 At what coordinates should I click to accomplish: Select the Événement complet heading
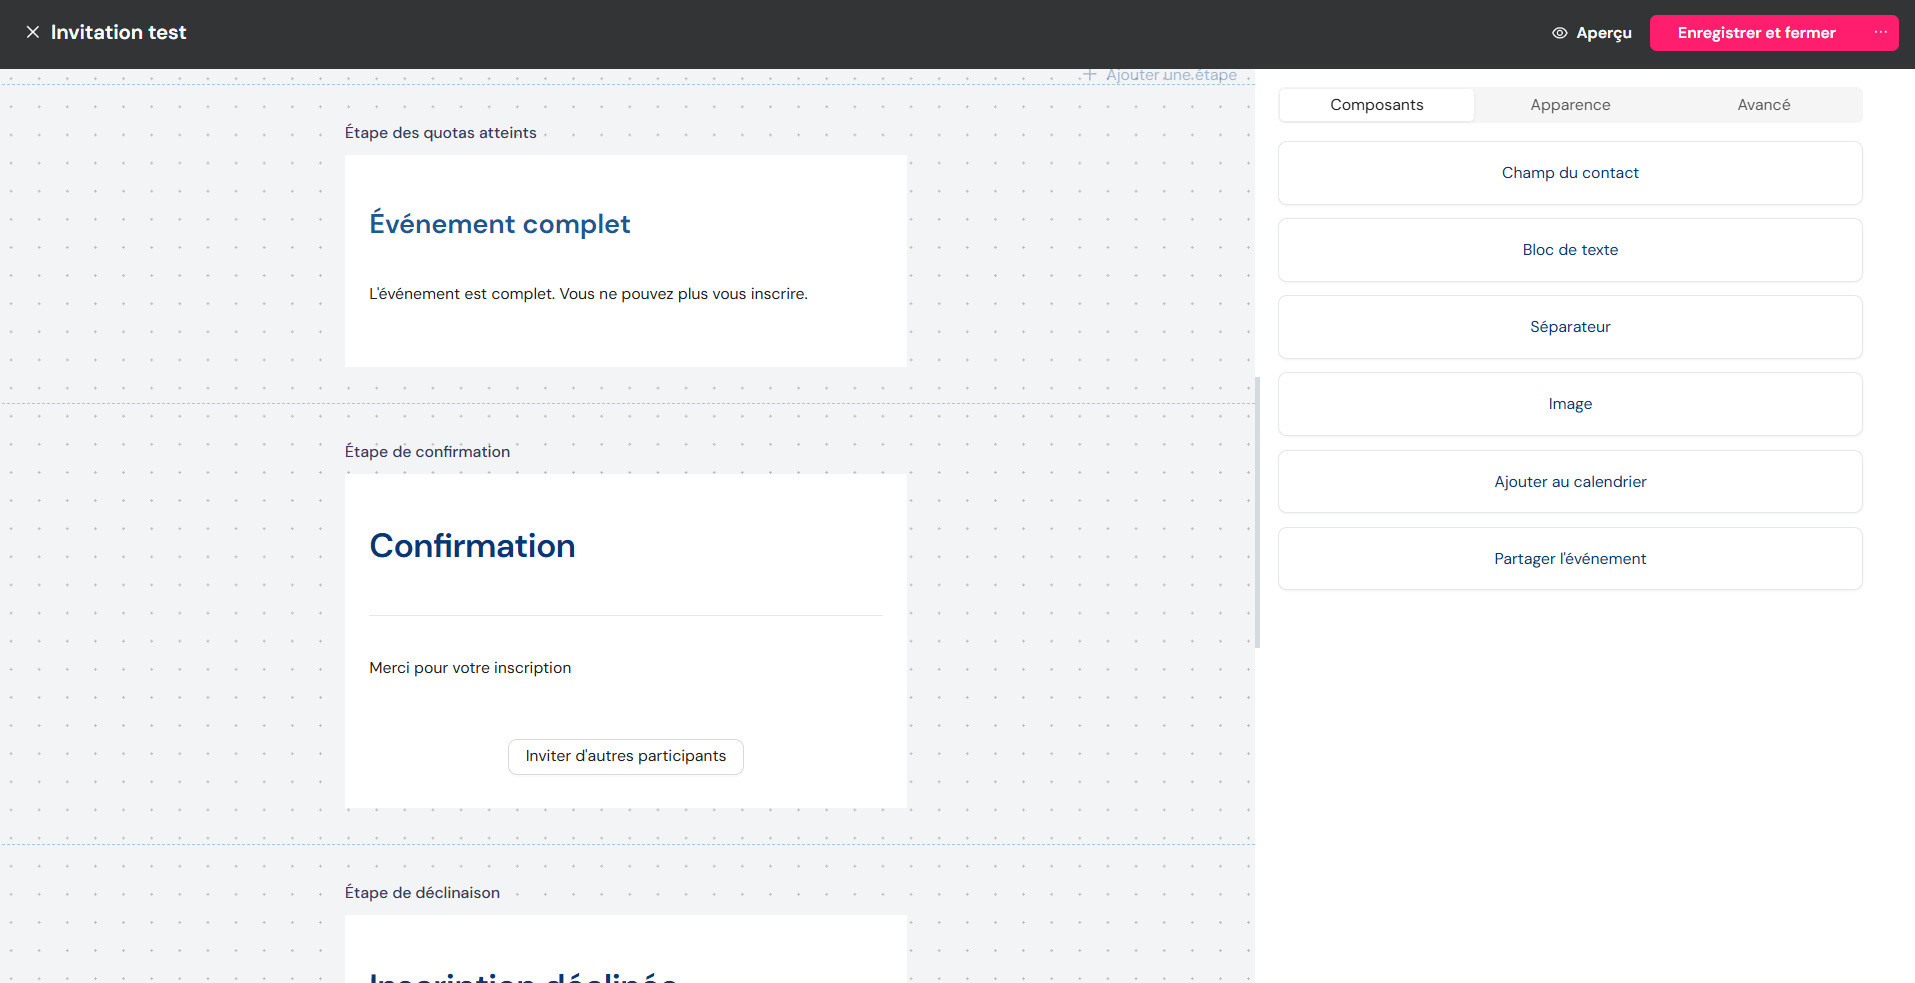click(x=500, y=224)
